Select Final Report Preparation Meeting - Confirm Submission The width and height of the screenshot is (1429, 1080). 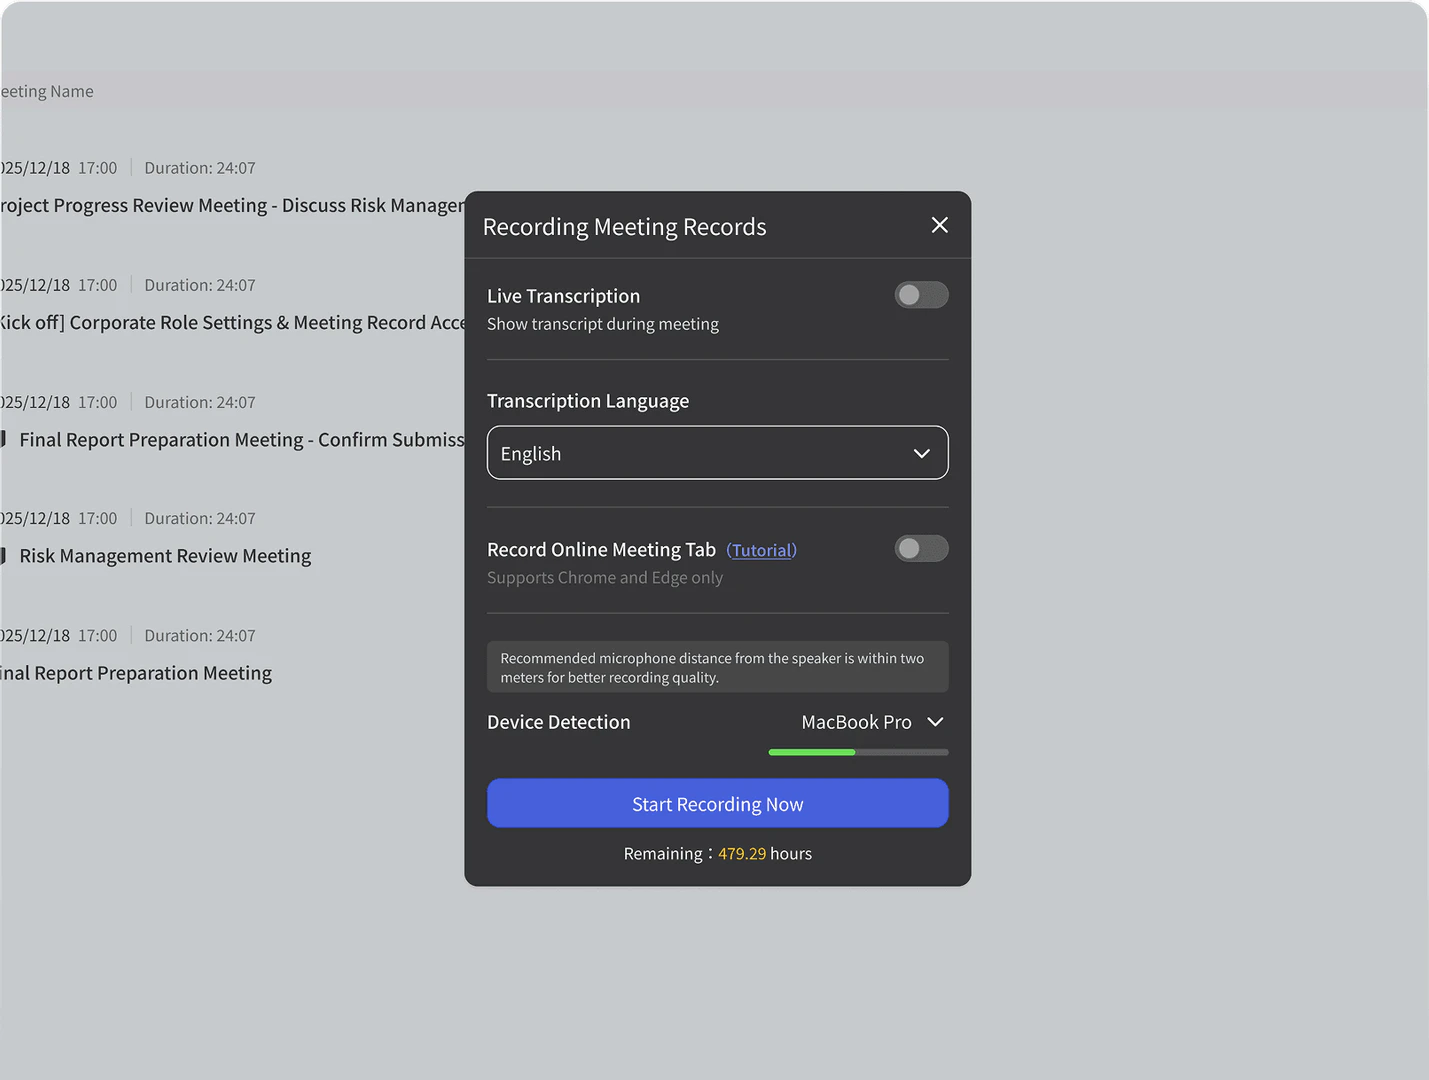pos(241,440)
